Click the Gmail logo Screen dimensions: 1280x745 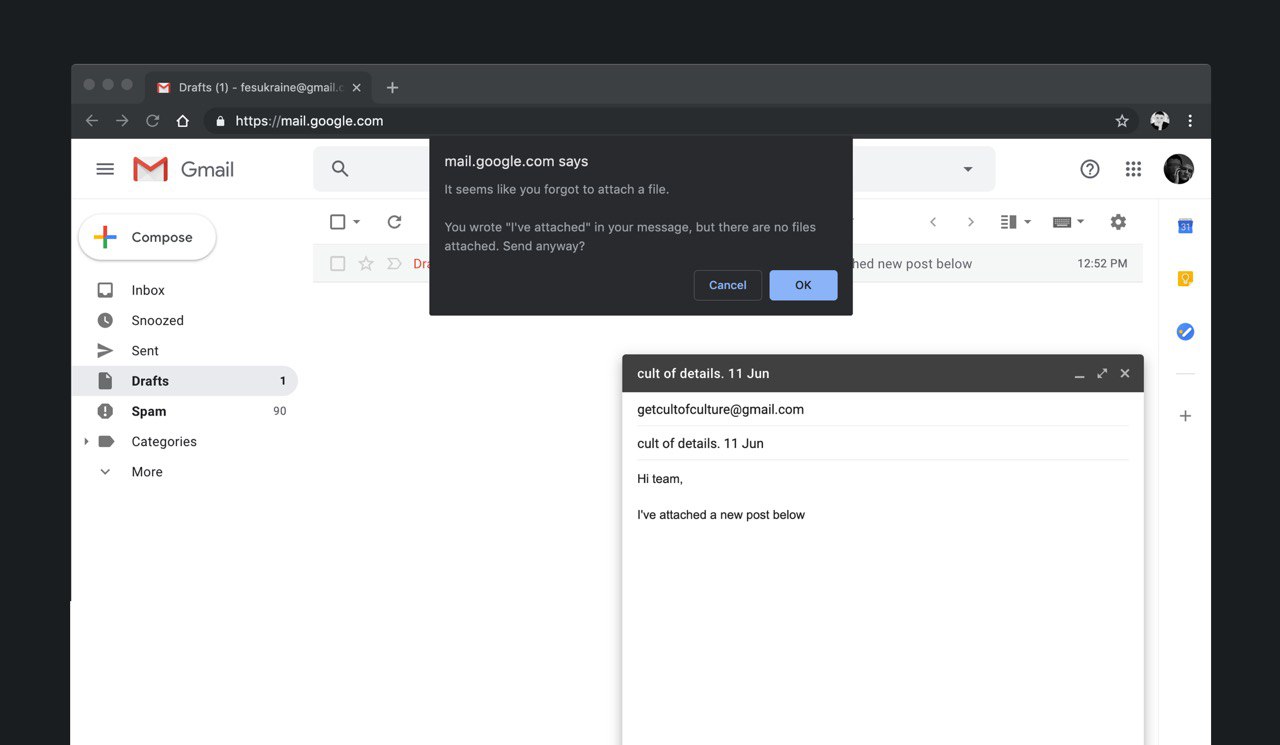183,169
